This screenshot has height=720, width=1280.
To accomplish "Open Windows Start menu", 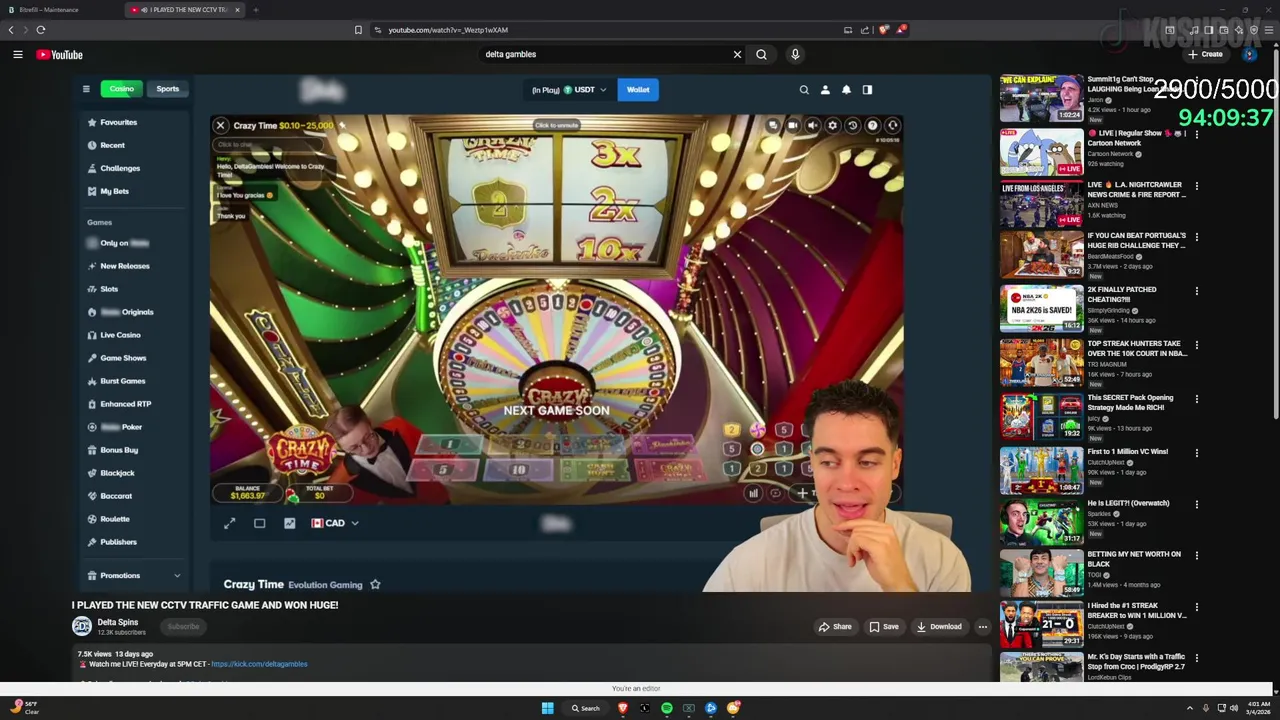I will click(x=547, y=708).
